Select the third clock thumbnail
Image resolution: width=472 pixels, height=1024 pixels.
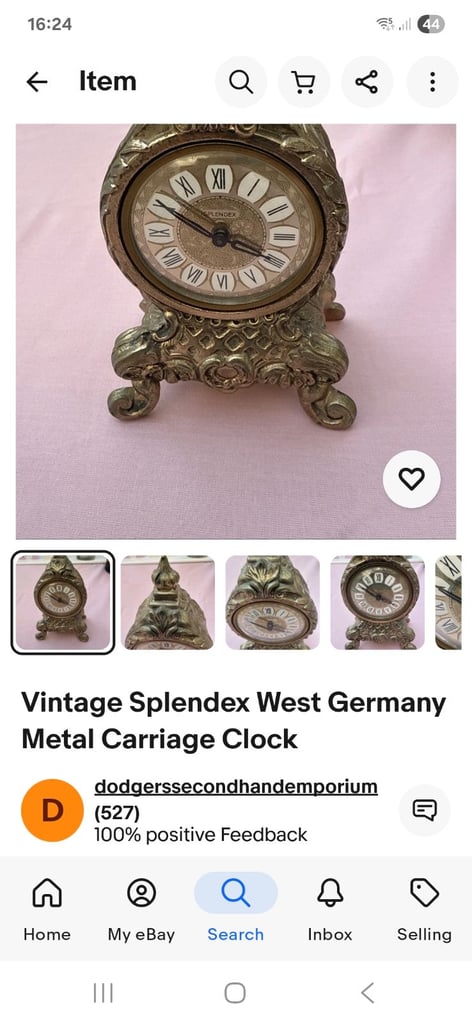273,603
